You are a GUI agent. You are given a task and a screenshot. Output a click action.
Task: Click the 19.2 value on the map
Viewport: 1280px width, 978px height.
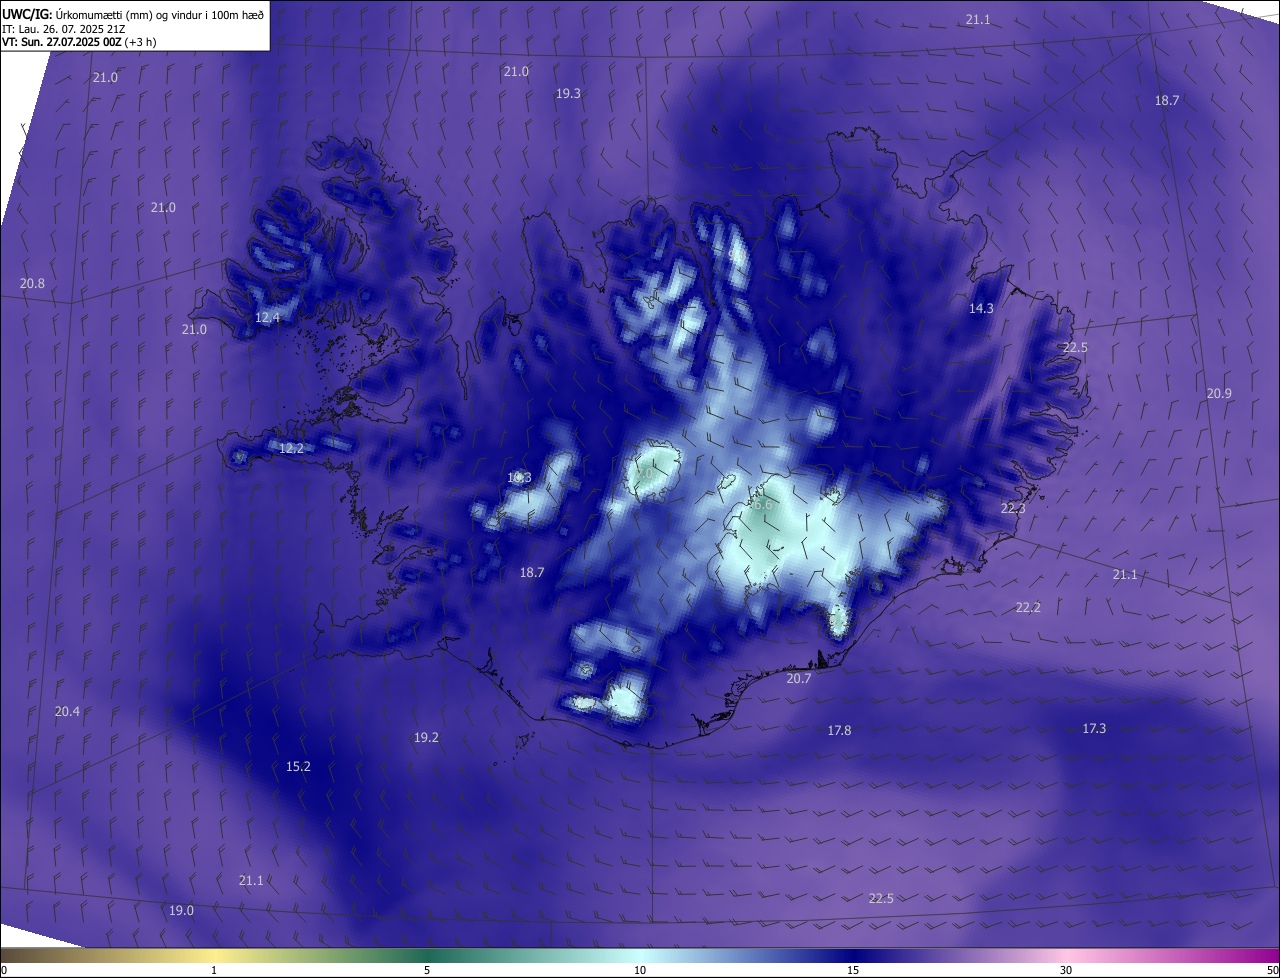click(426, 738)
